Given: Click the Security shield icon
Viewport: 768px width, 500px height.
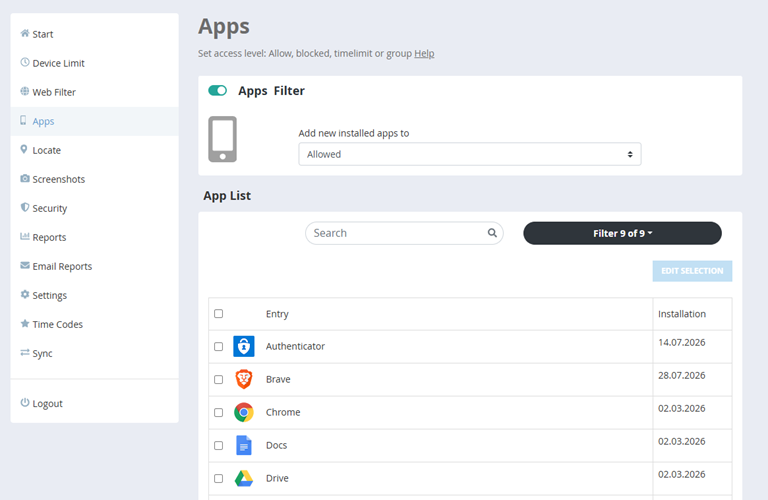Looking at the screenshot, I should click(x=24, y=207).
